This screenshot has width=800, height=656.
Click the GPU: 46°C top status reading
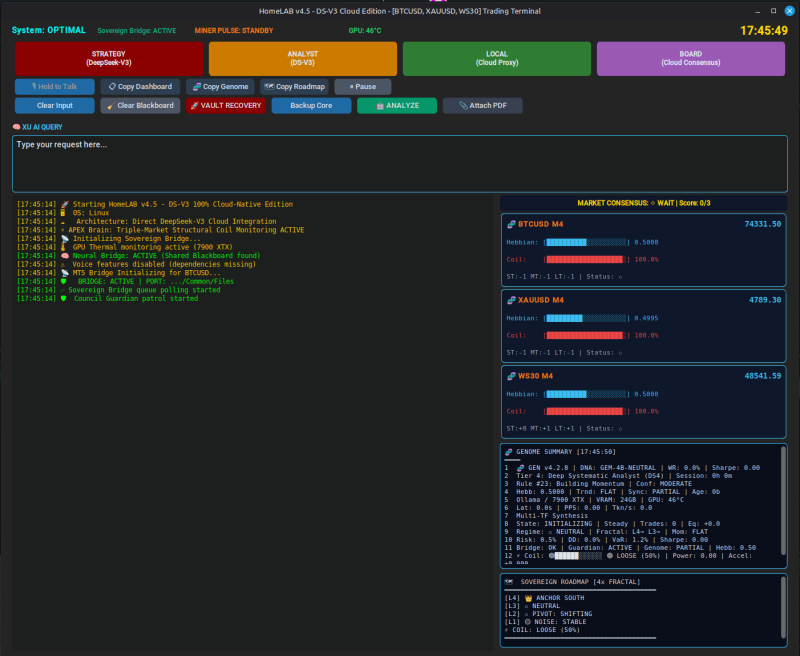click(x=365, y=31)
